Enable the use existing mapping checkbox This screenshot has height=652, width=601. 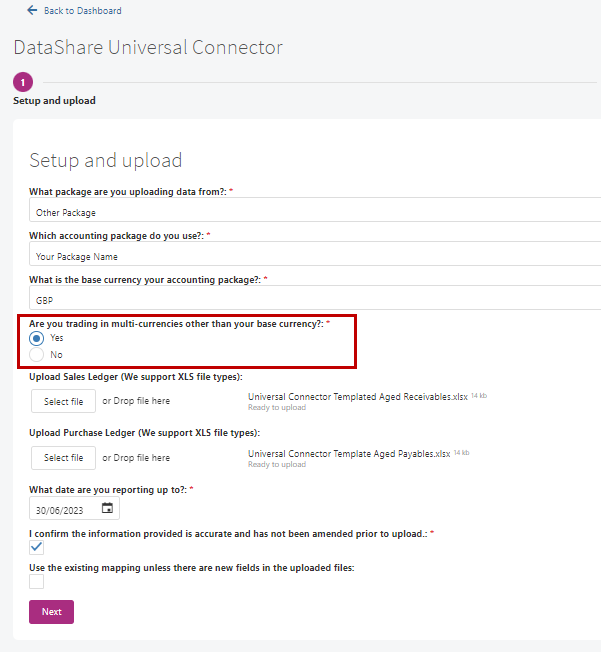37,581
